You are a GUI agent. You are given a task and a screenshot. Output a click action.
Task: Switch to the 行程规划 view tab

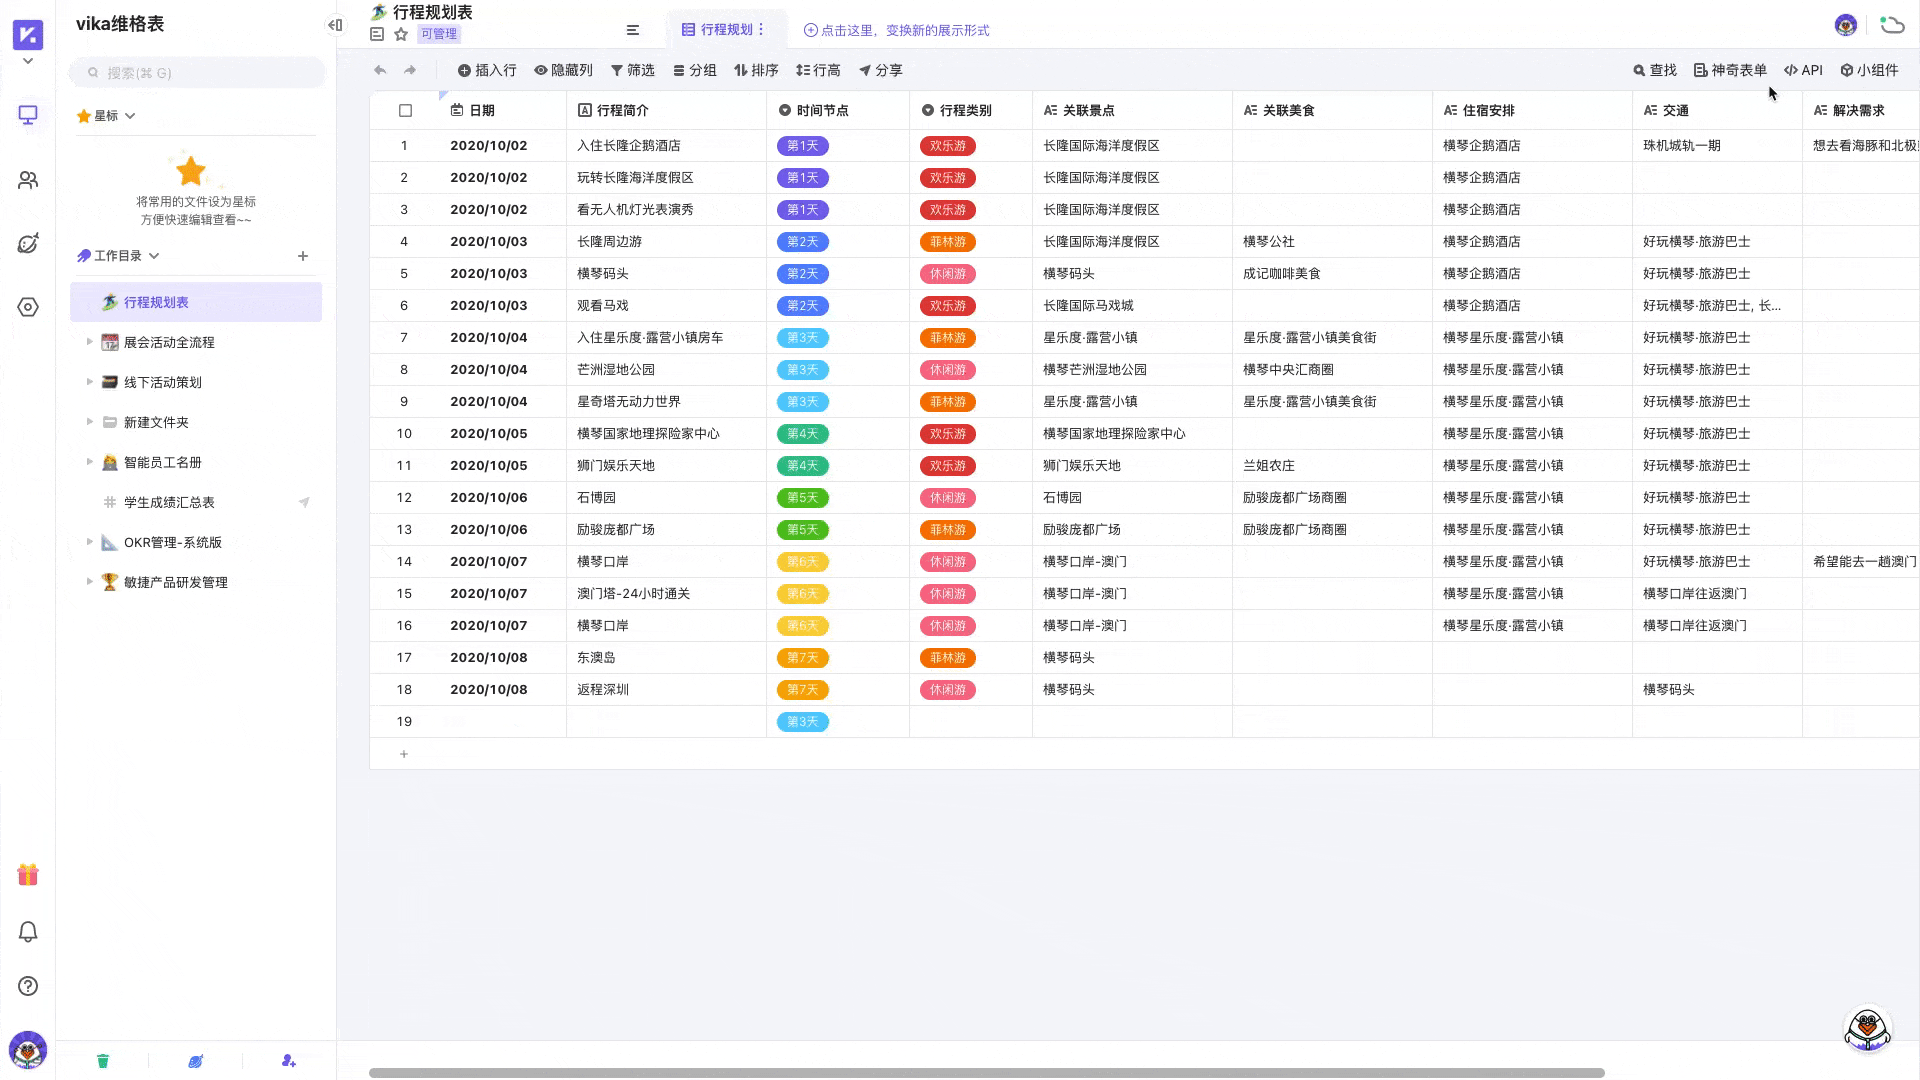(x=725, y=29)
